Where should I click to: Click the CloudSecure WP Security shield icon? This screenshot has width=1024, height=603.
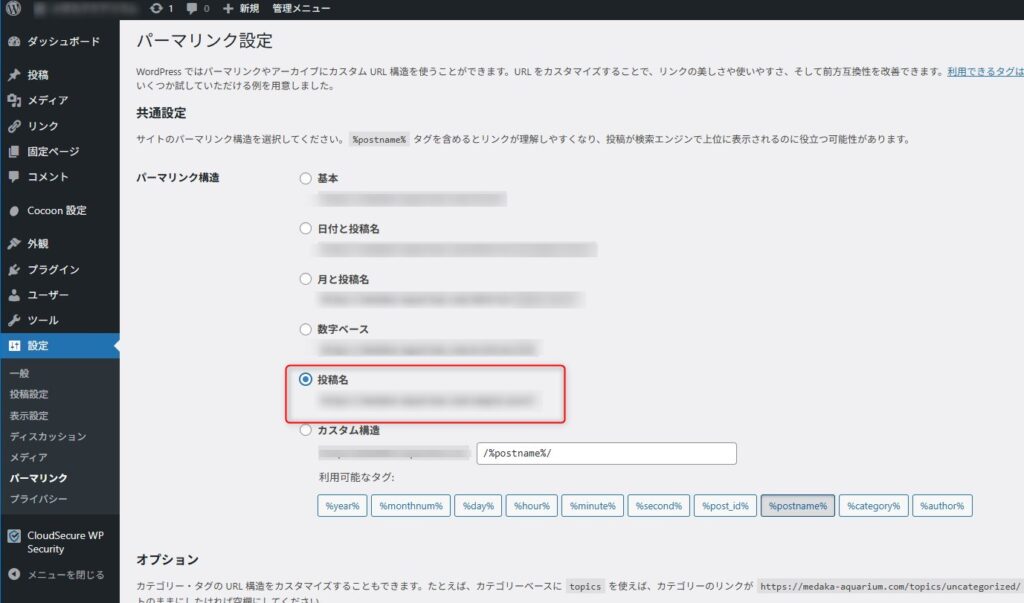point(14,536)
